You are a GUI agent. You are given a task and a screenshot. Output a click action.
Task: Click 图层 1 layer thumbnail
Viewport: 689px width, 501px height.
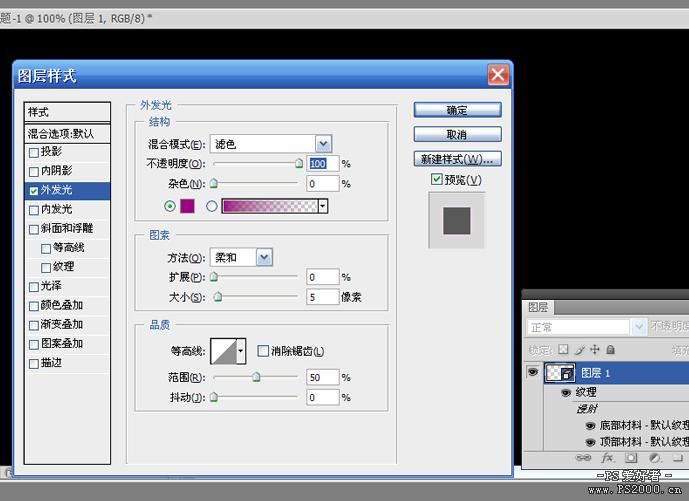560,373
